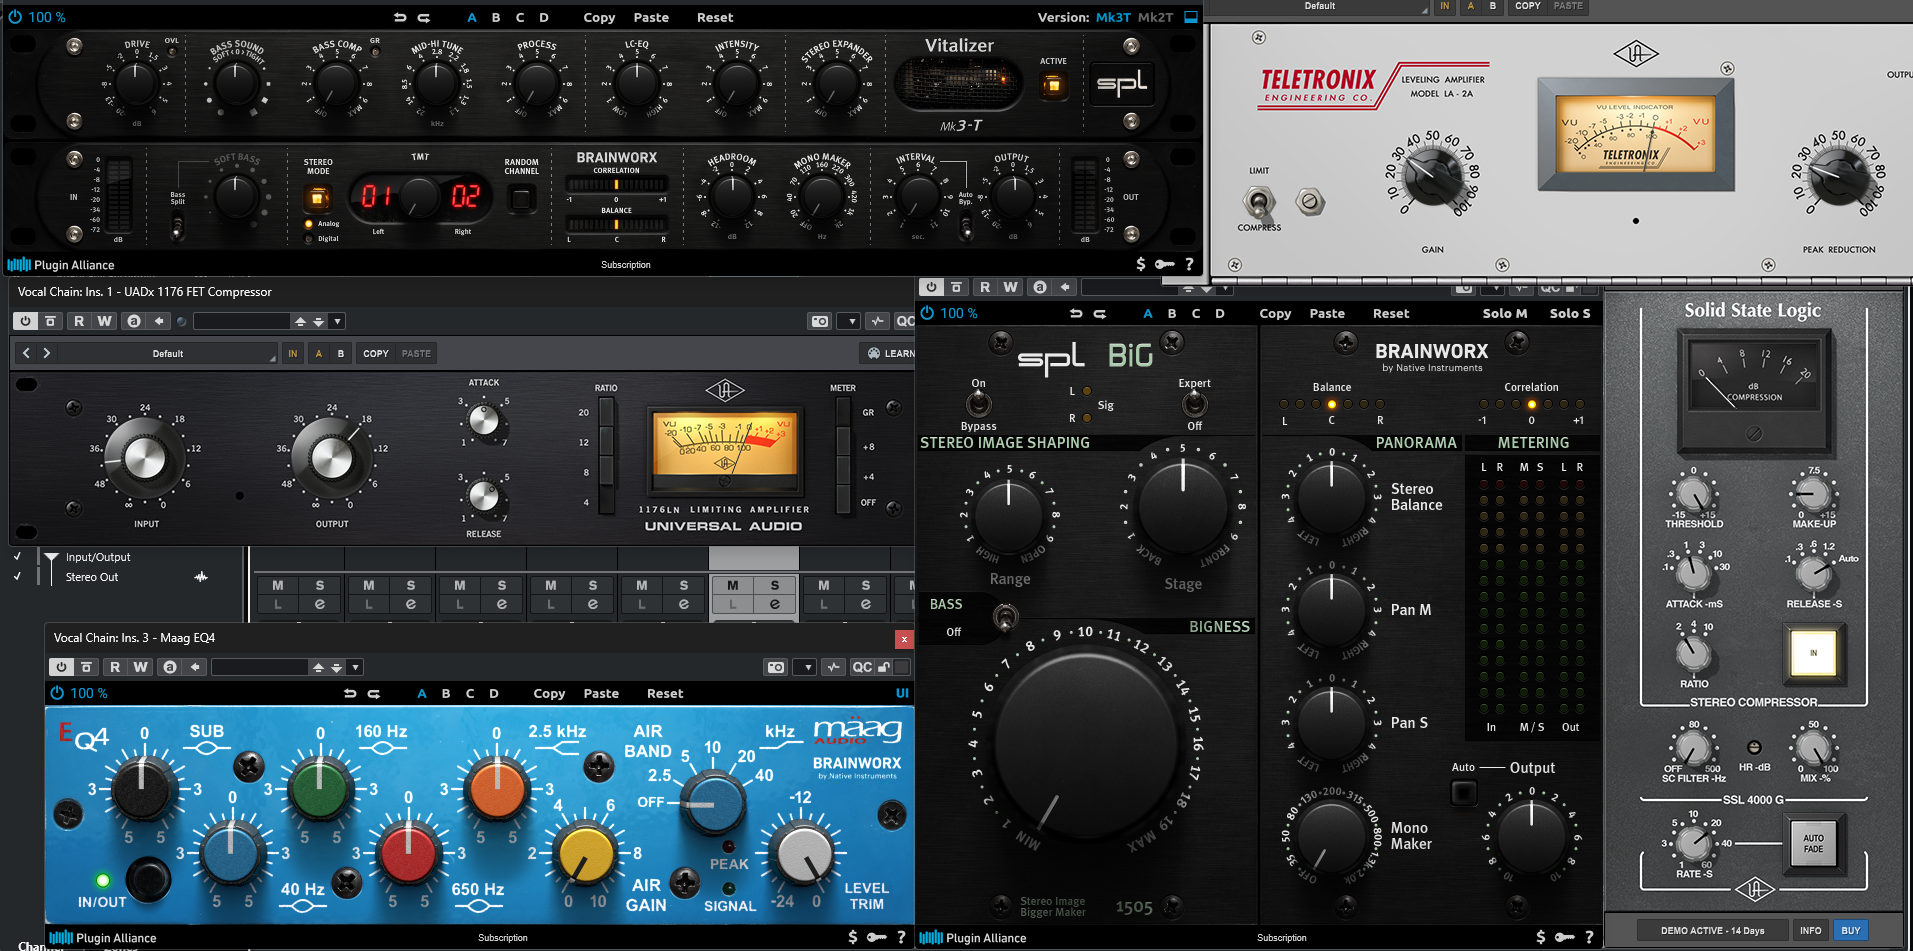Viewport: 1913px width, 951px height.
Task: Click the LEARN button in 1176 plugin
Action: (x=888, y=353)
